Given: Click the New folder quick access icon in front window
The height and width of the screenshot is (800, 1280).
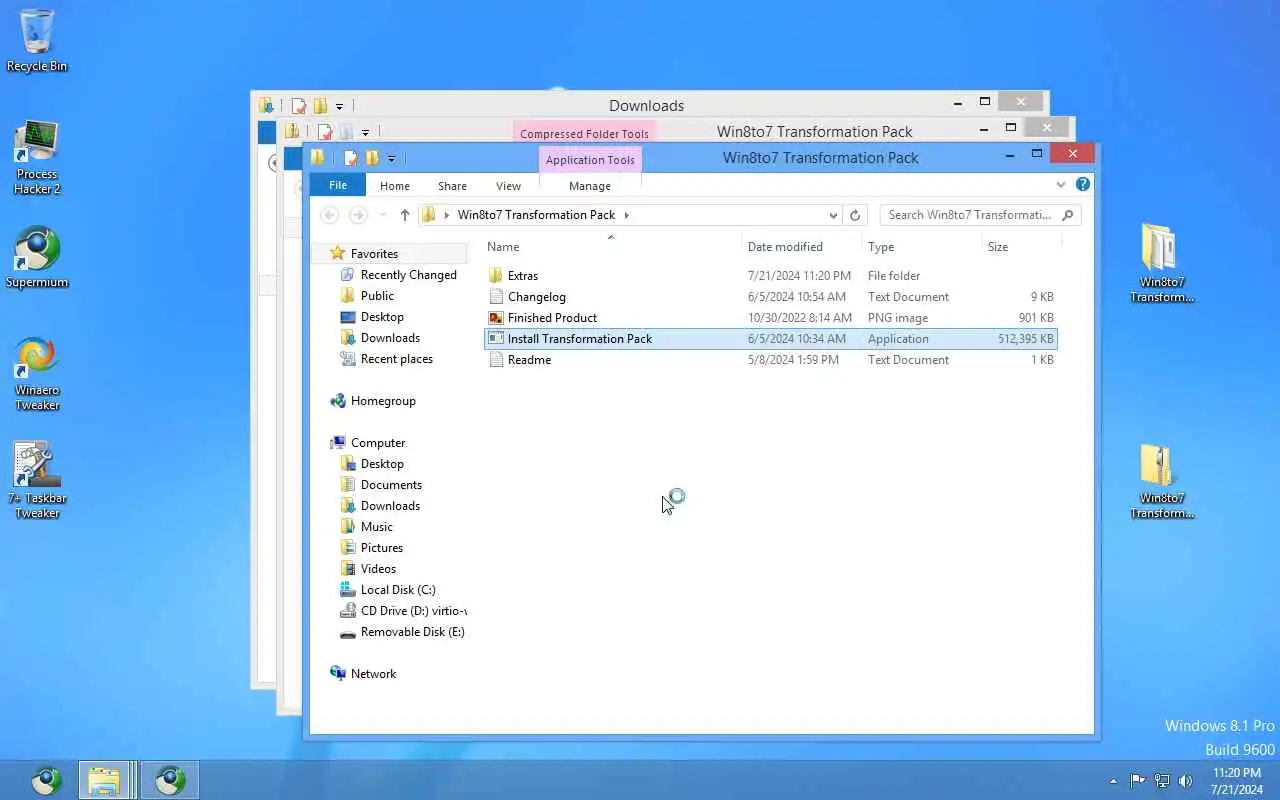Looking at the screenshot, I should point(373,158).
